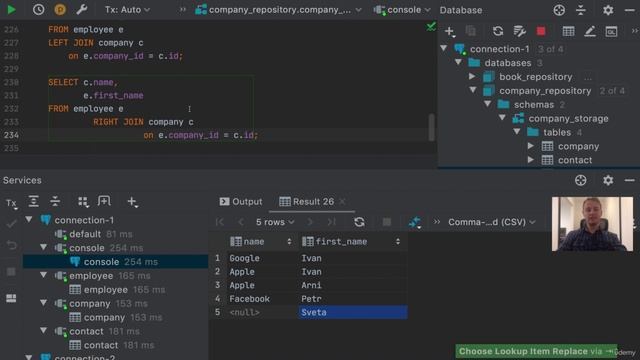Expand the company table in Database tree
The image size is (640, 360).
click(531, 146)
